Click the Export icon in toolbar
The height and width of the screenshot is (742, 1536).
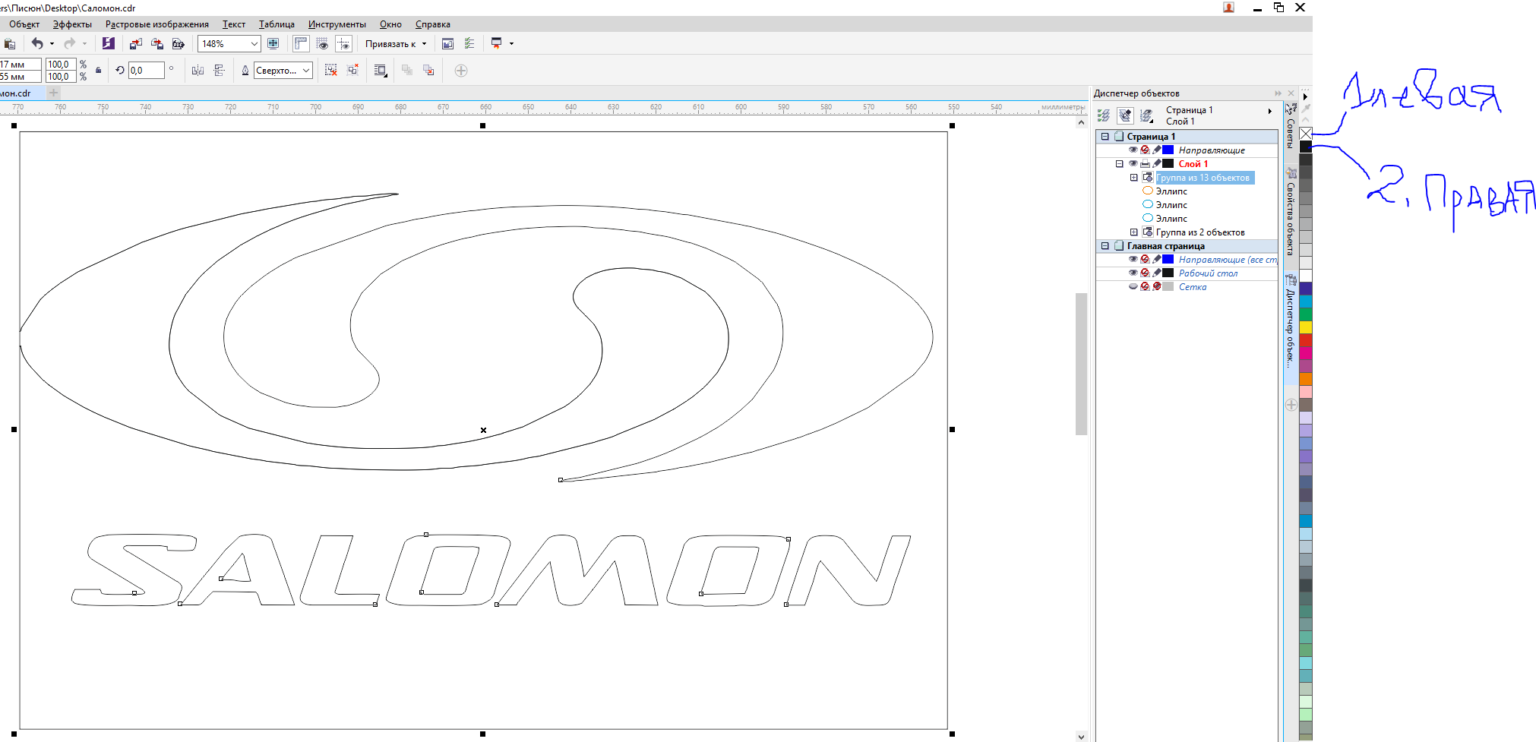pyautogui.click(x=156, y=44)
